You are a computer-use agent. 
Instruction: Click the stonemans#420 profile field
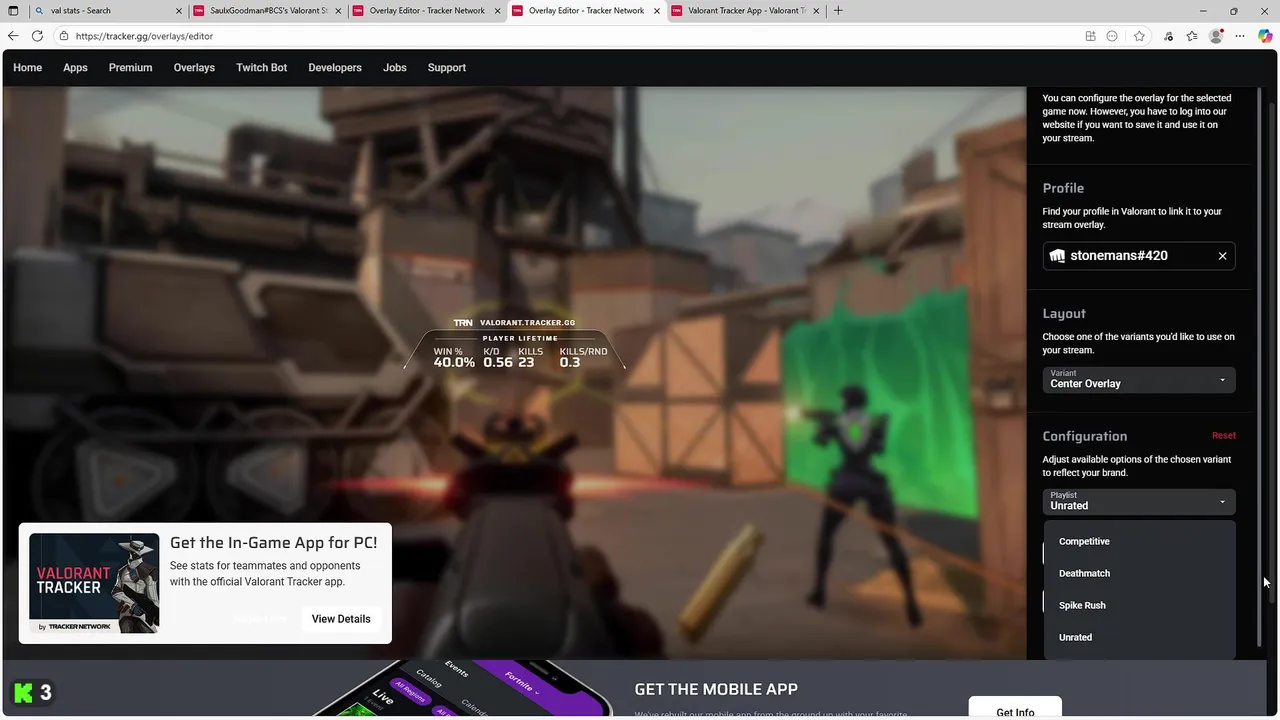(1139, 256)
